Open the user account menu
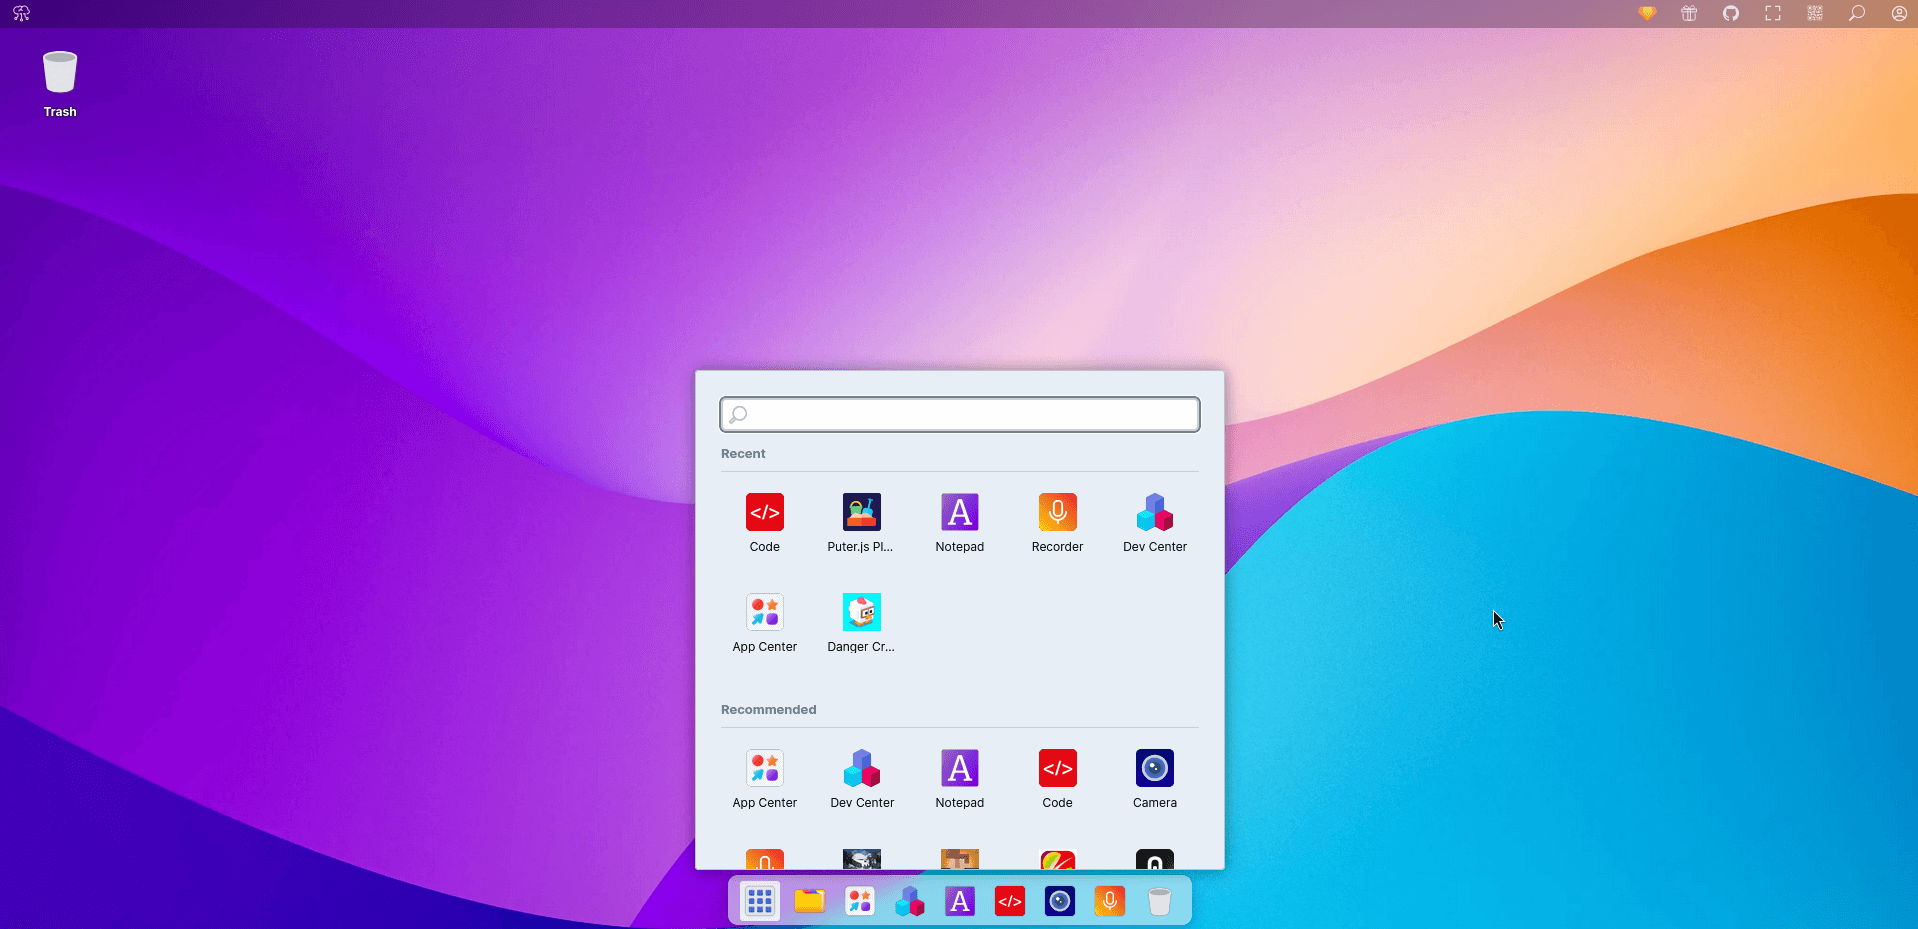The image size is (1918, 929). pyautogui.click(x=1898, y=14)
